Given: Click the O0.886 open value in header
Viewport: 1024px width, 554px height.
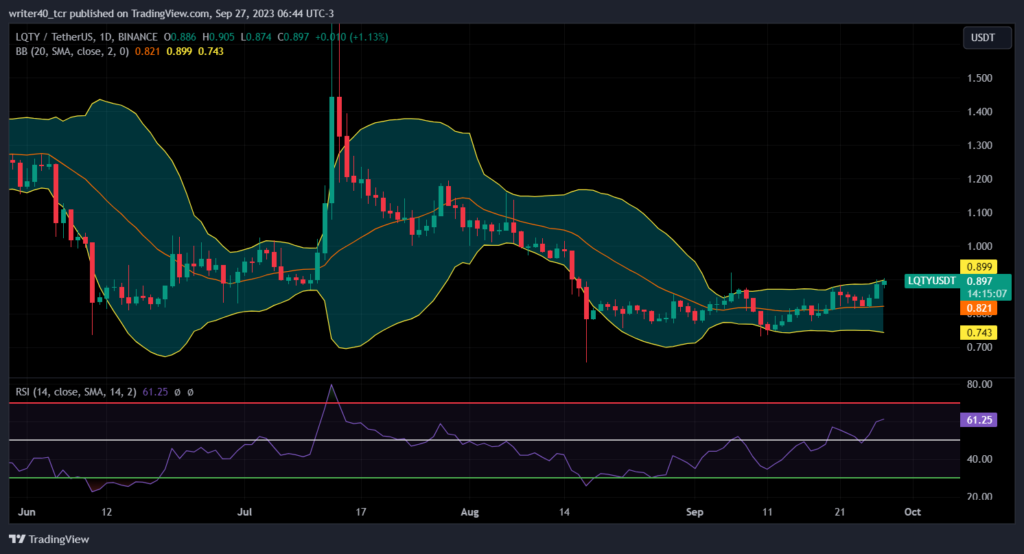Looking at the screenshot, I should [x=180, y=37].
